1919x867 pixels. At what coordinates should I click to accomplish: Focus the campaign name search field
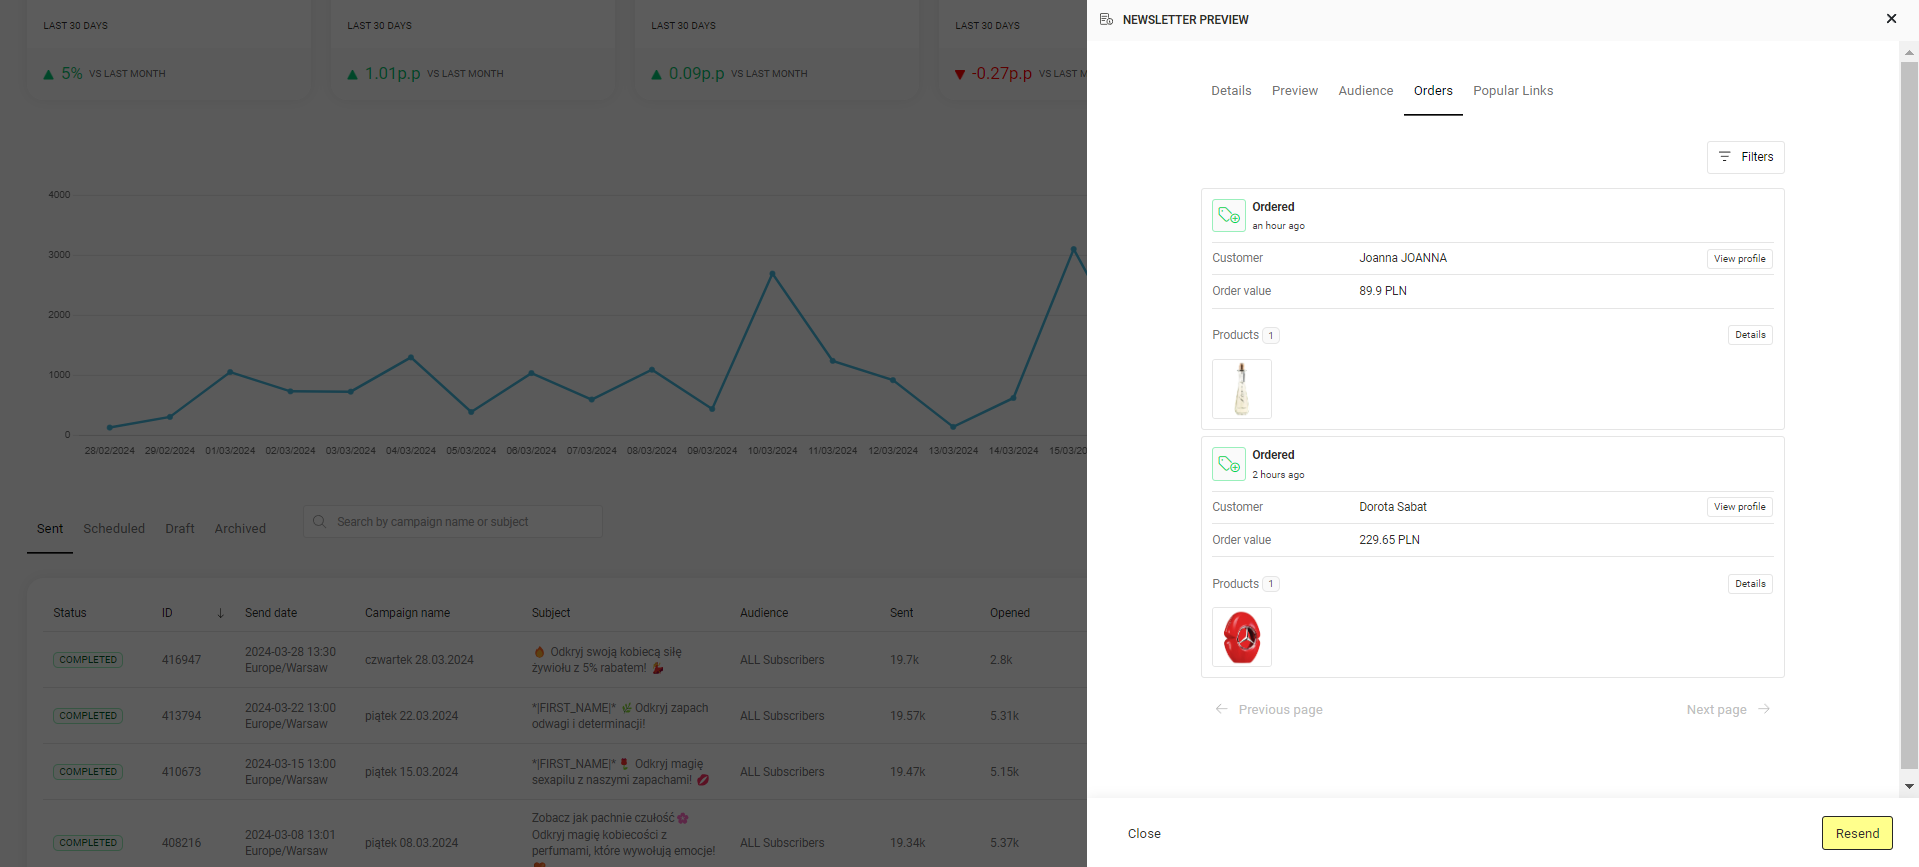pyautogui.click(x=453, y=522)
